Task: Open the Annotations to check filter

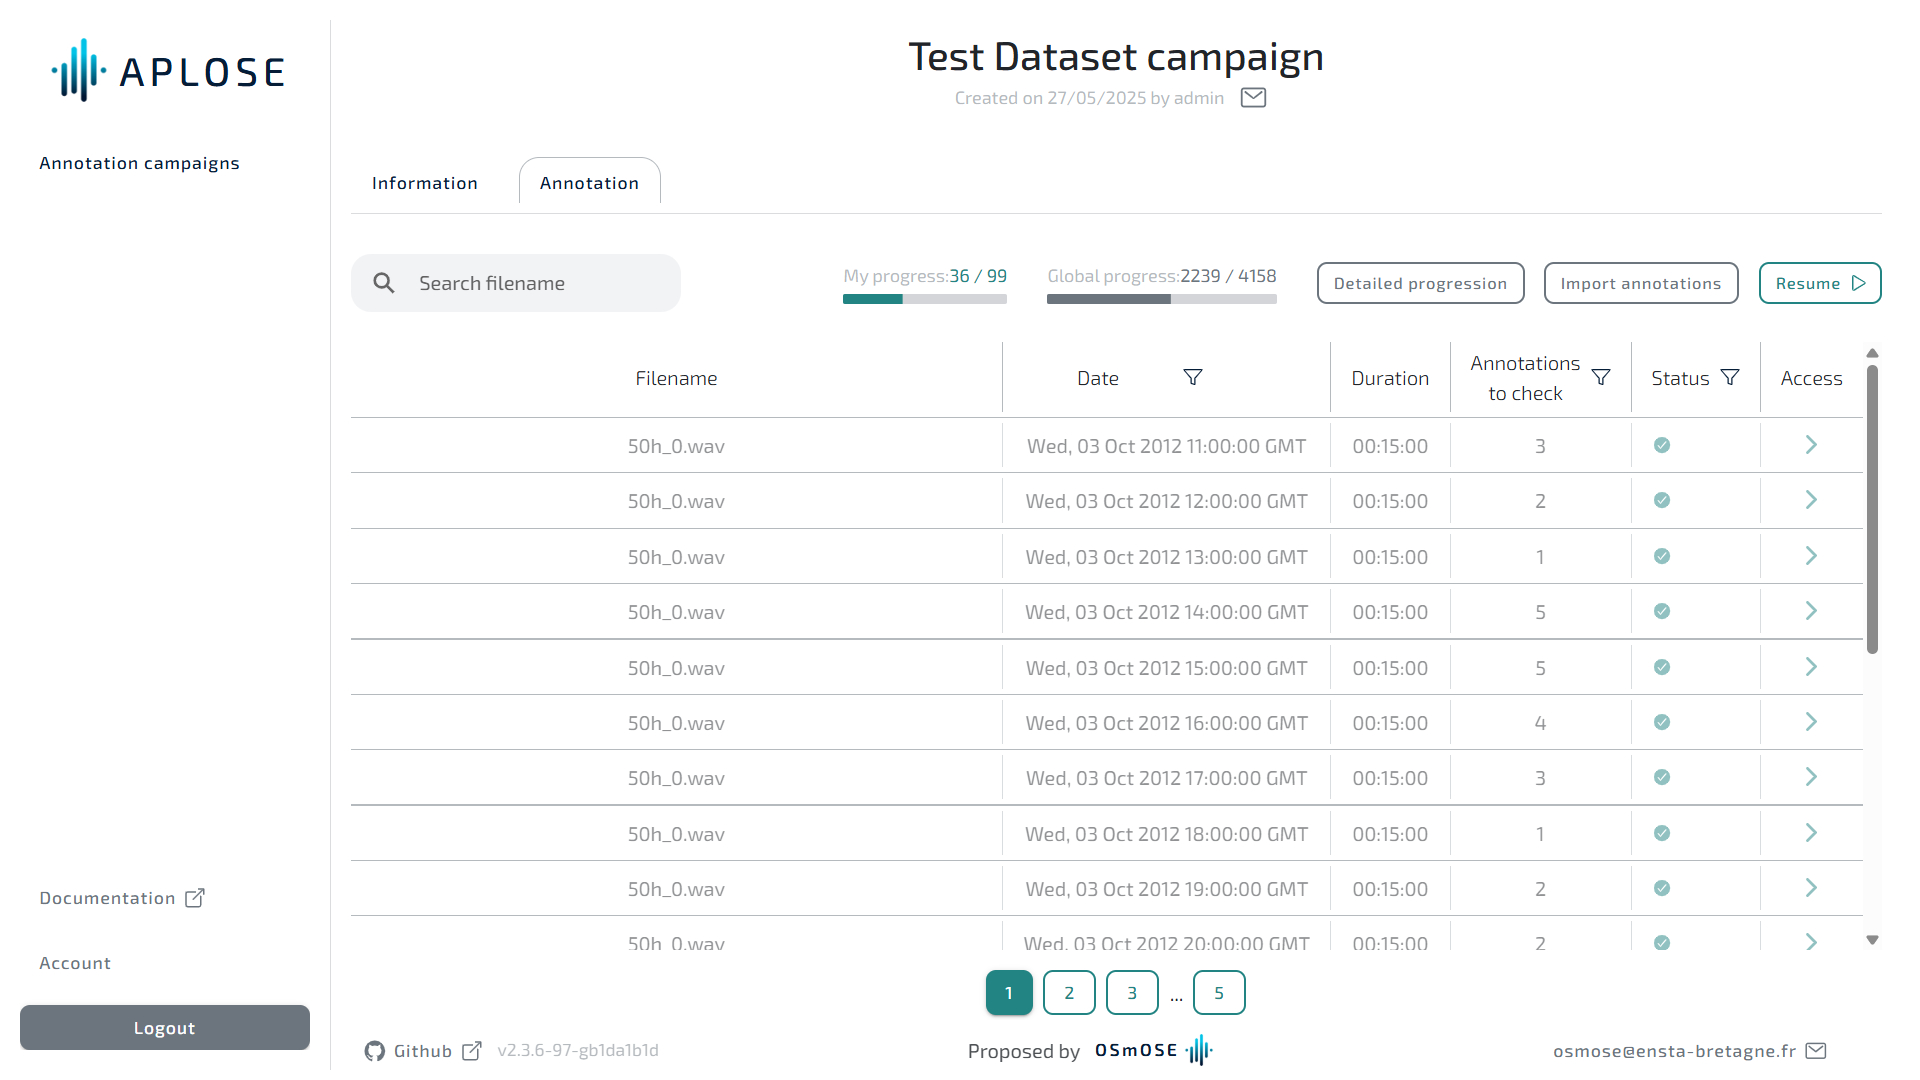Action: pyautogui.click(x=1600, y=377)
